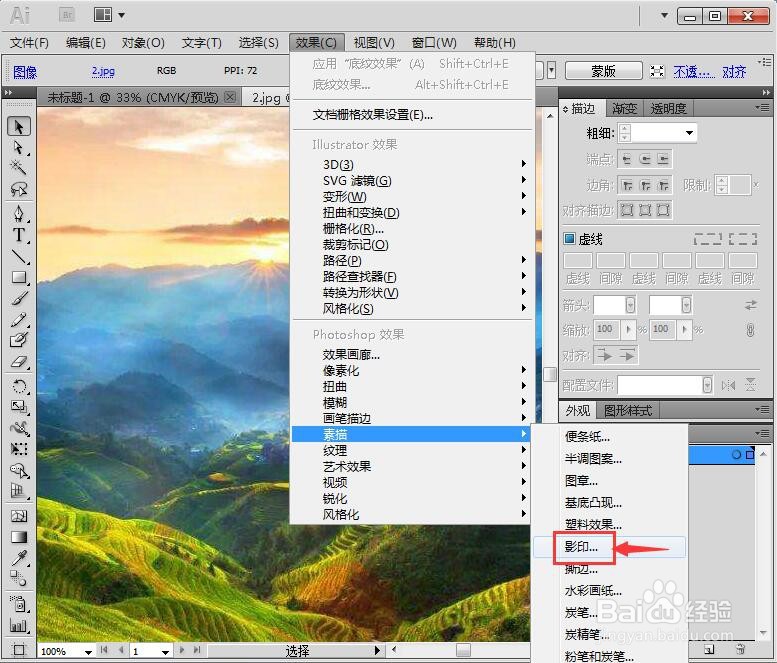This screenshot has width=777, height=663.
Task: Choose the first 边角 corner join button
Action: tap(627, 185)
